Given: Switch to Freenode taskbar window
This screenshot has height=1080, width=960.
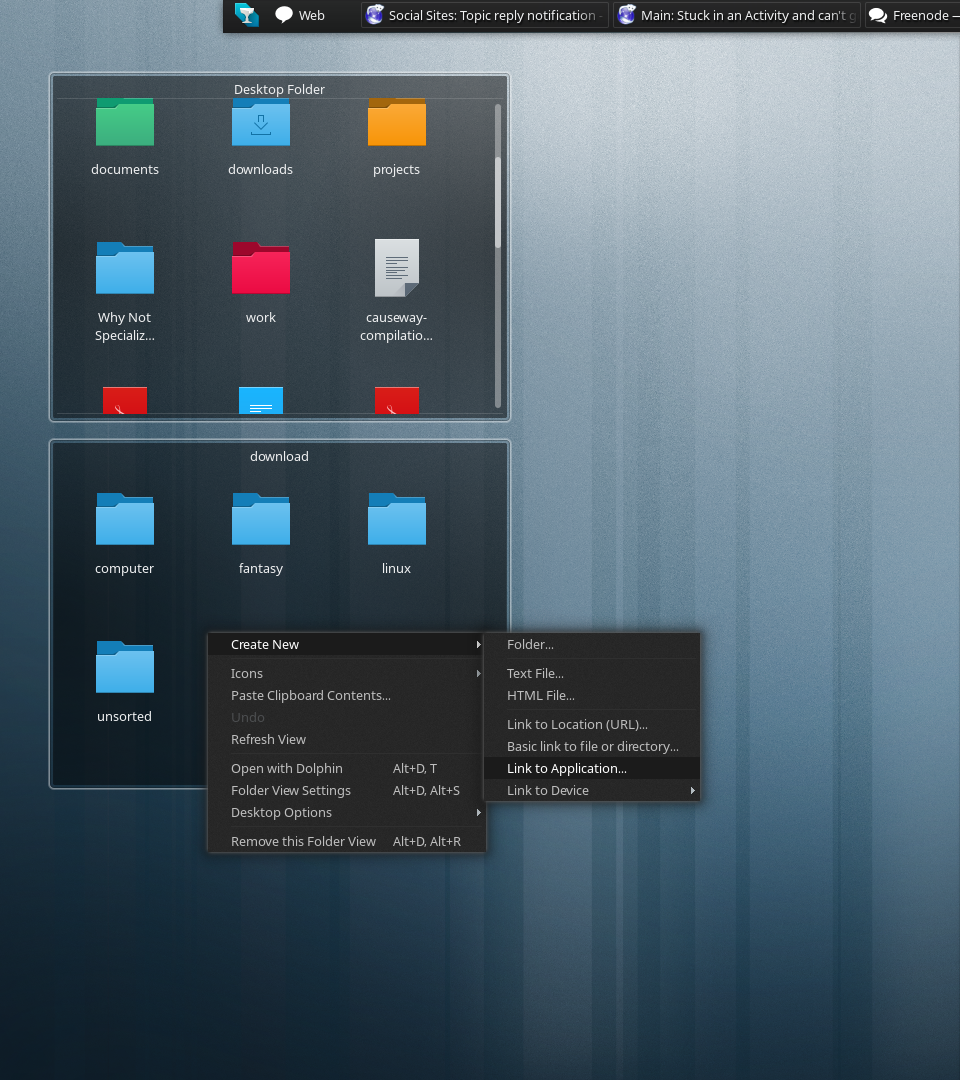Looking at the screenshot, I should pyautogui.click(x=910, y=15).
